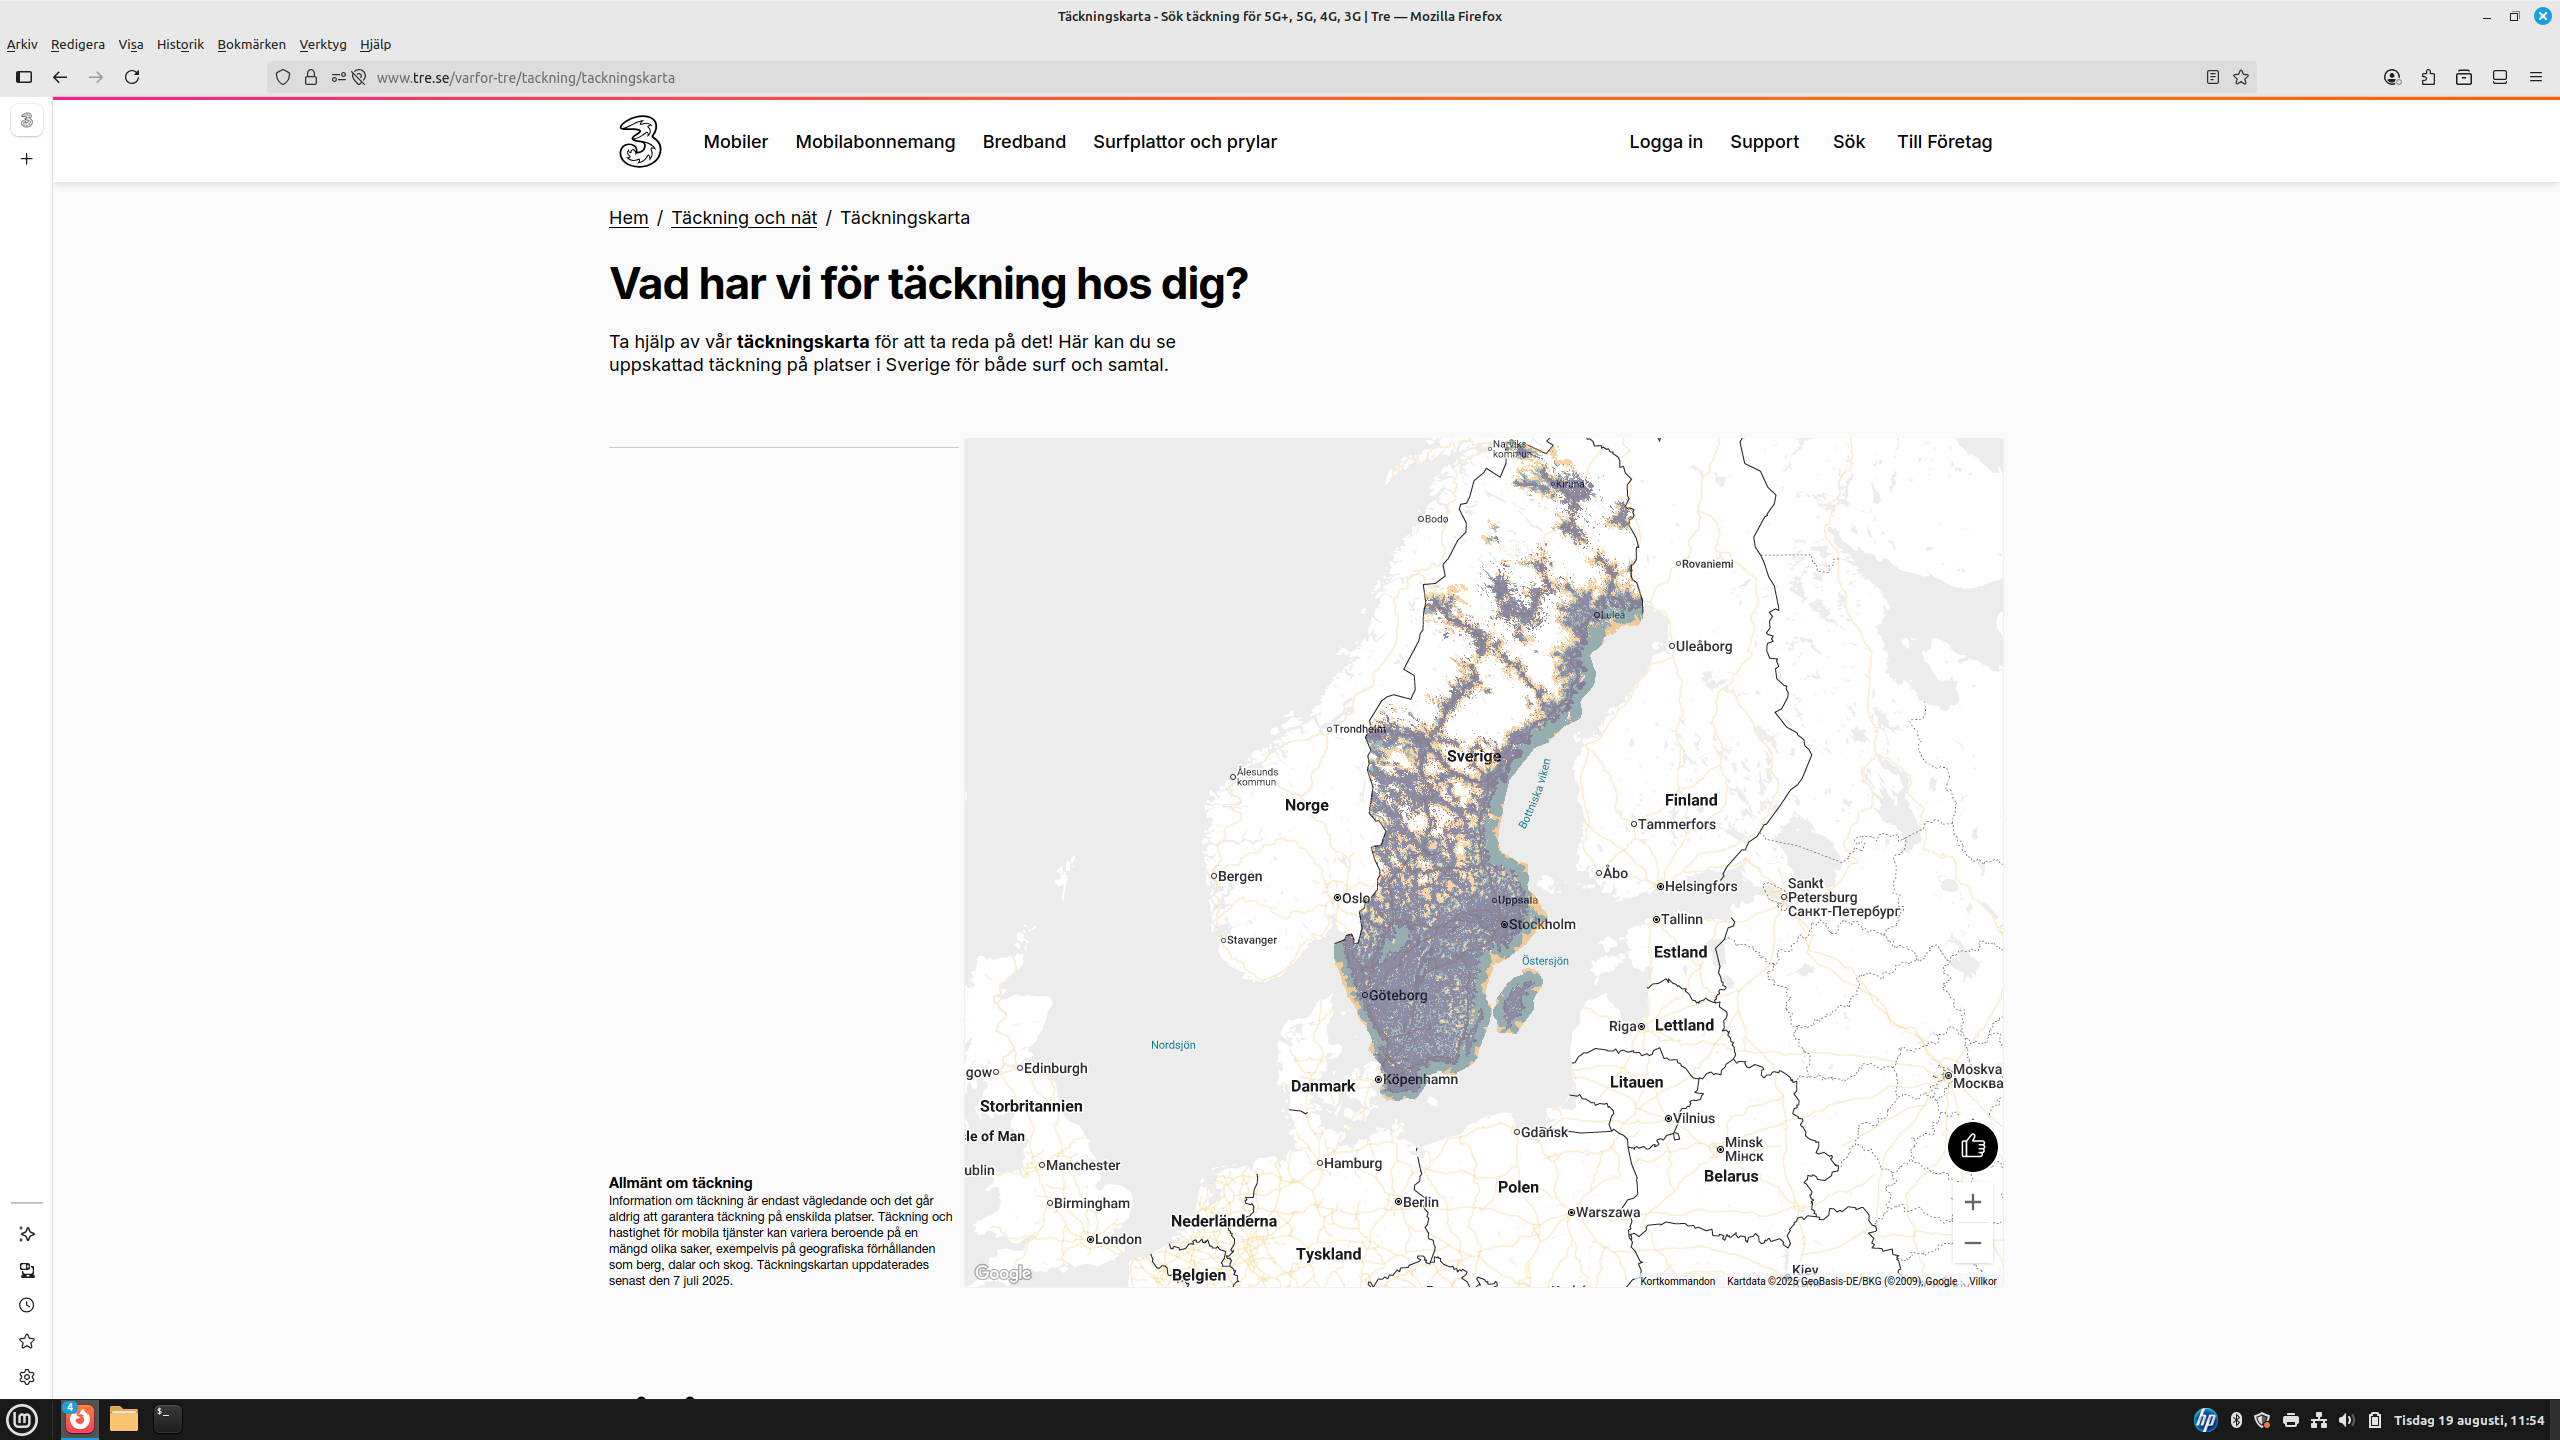
Task: Open the AI chatbot sidebar sparkle icon
Action: [27, 1234]
